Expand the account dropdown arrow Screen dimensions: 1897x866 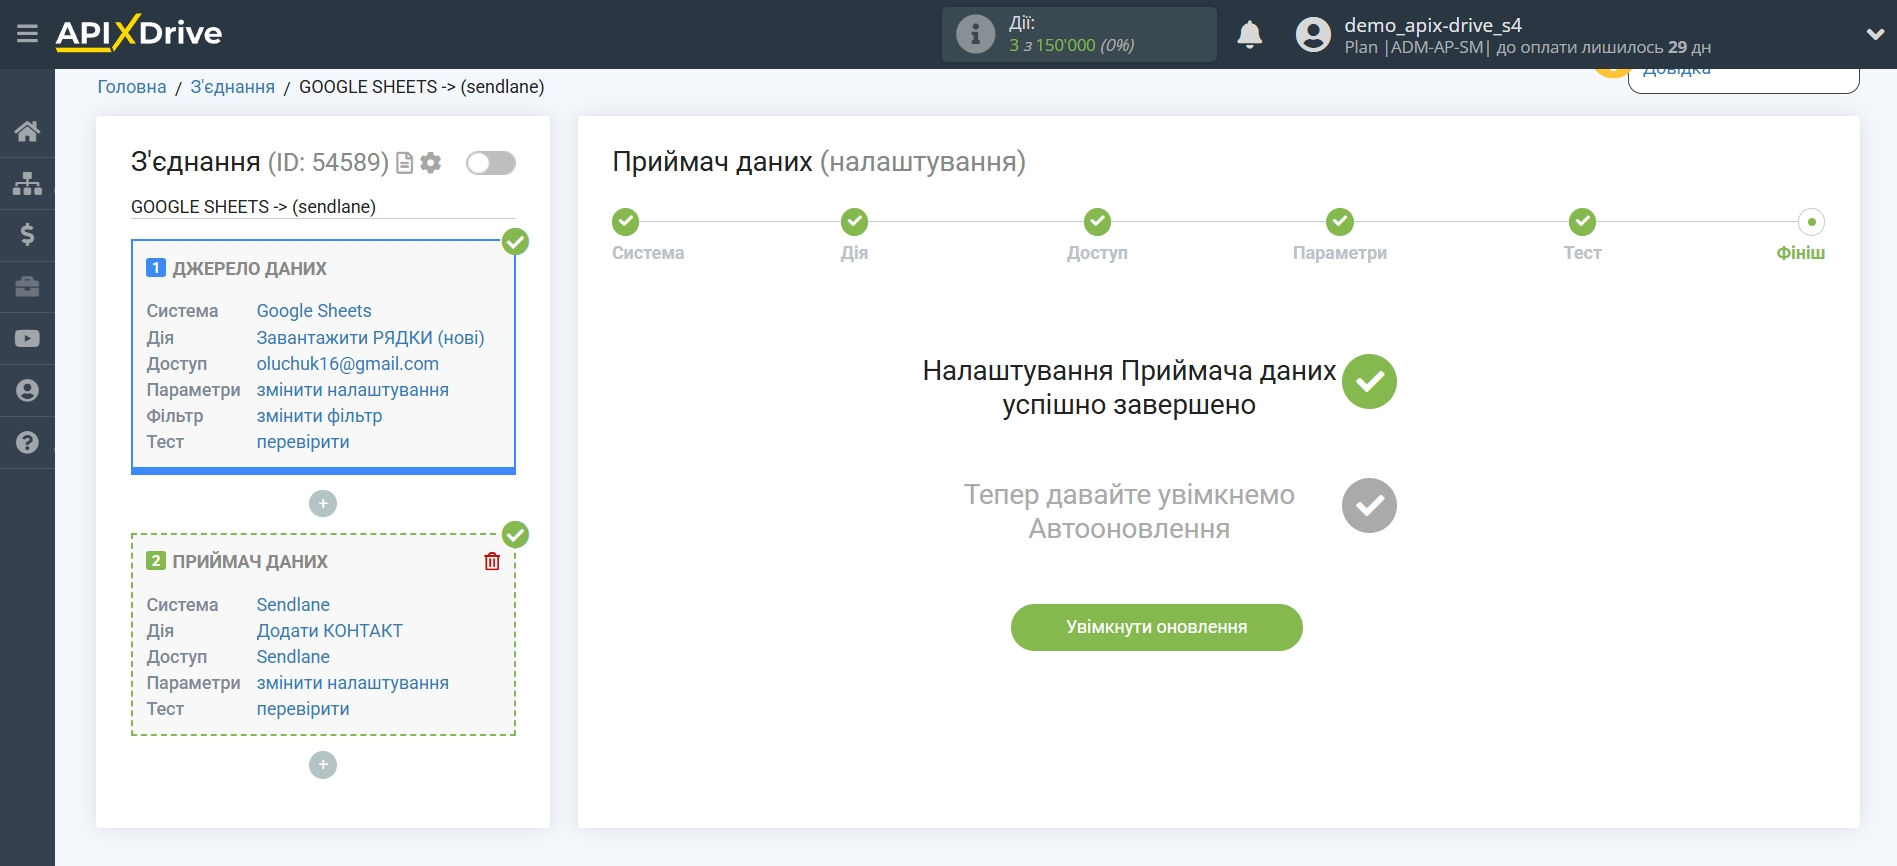click(x=1875, y=34)
